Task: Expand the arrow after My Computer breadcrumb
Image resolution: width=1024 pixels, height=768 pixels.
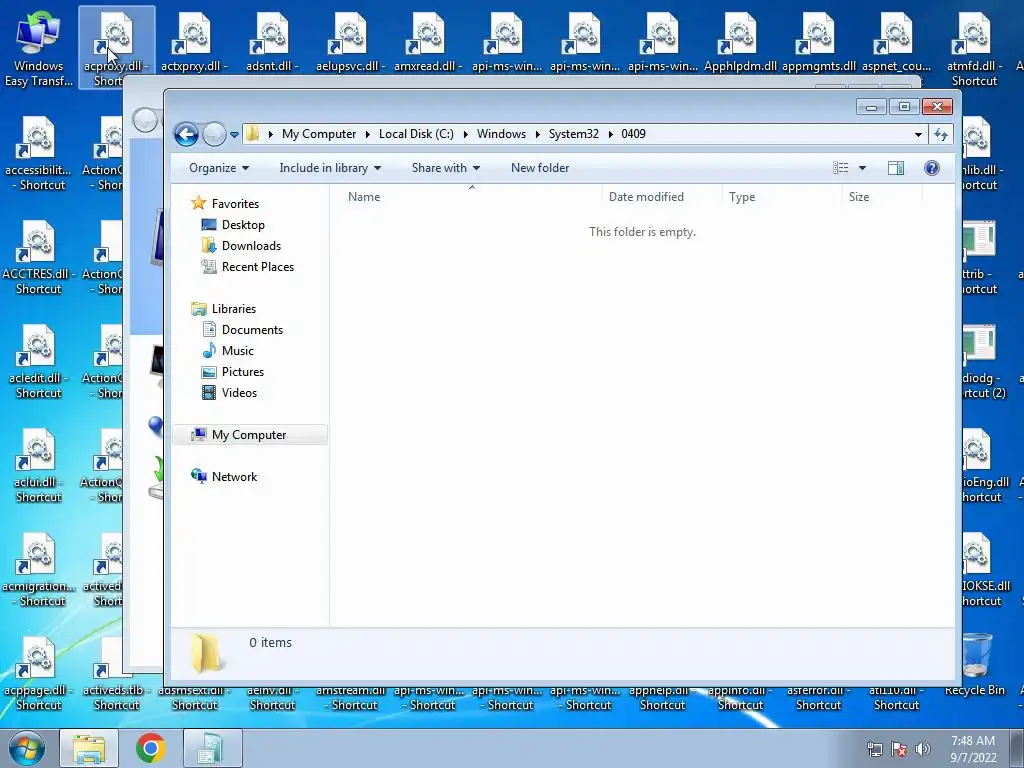Action: point(367,135)
